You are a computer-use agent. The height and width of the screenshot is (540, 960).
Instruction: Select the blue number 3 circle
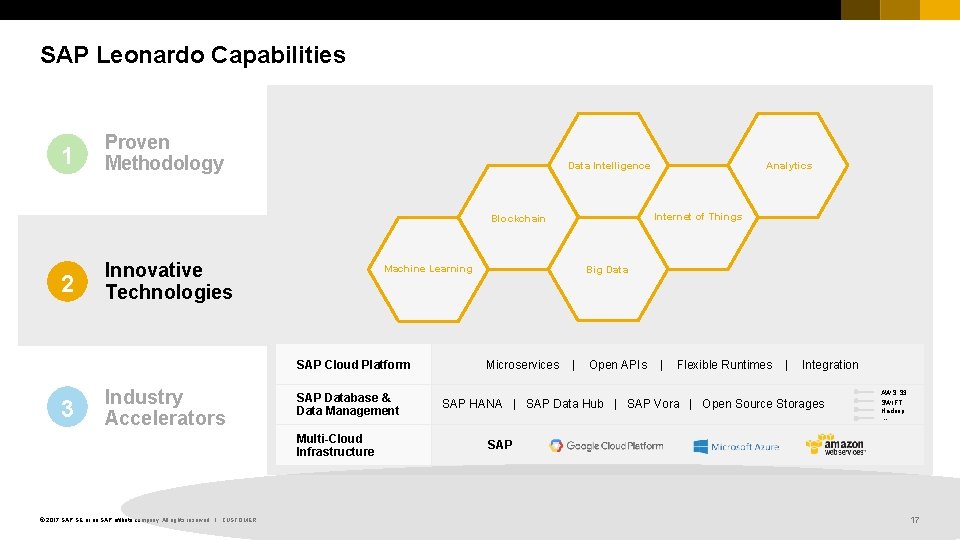point(67,408)
